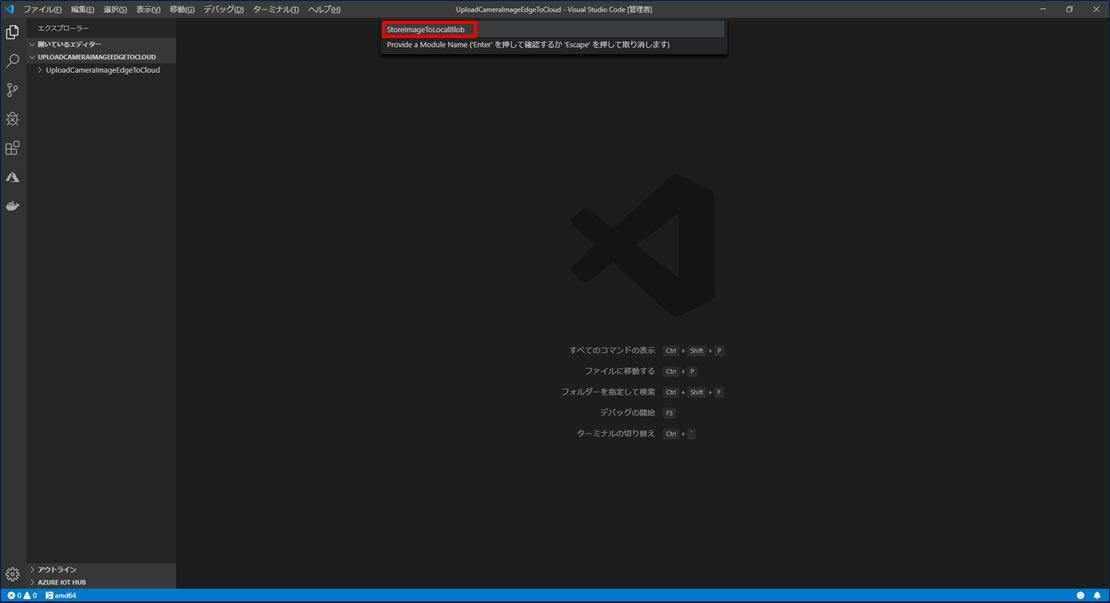The height and width of the screenshot is (603, 1110).
Task: Open the Search view
Action: point(12,60)
